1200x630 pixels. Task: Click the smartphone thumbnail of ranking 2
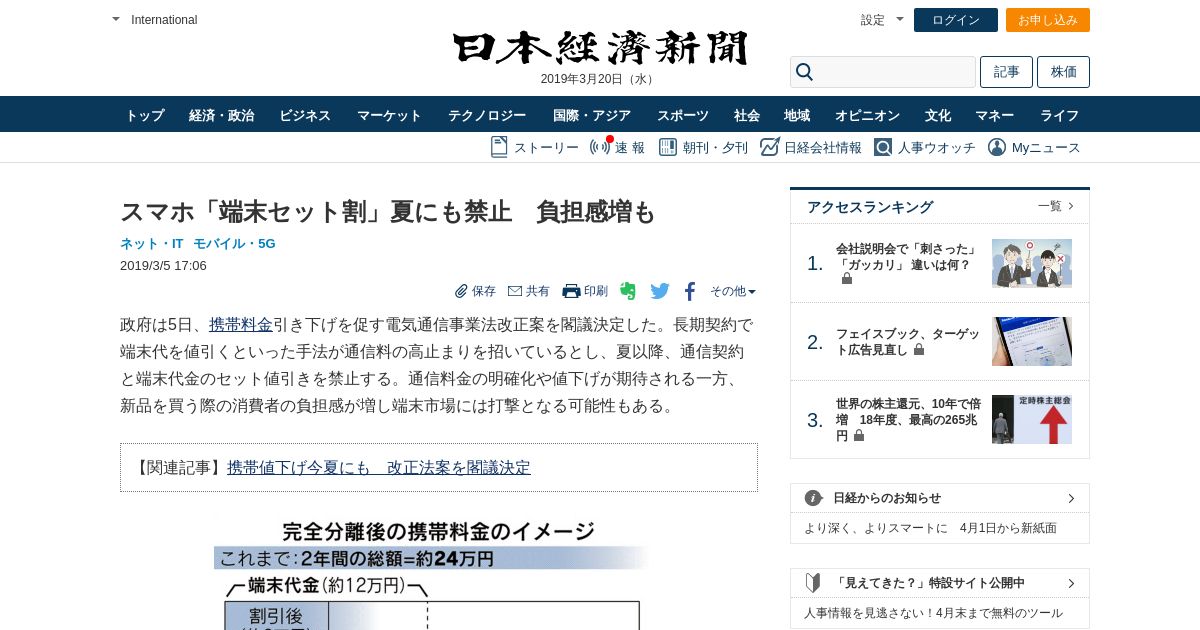pyautogui.click(x=1032, y=341)
